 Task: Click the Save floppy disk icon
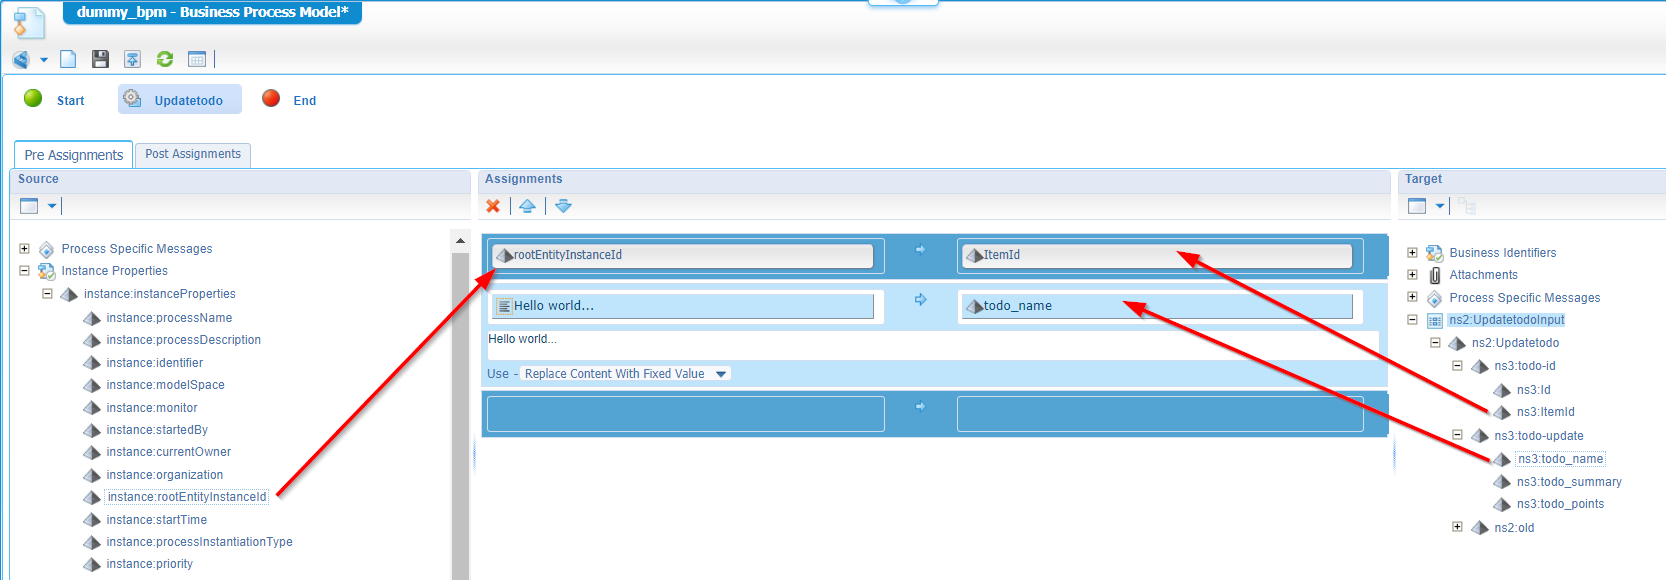point(100,60)
